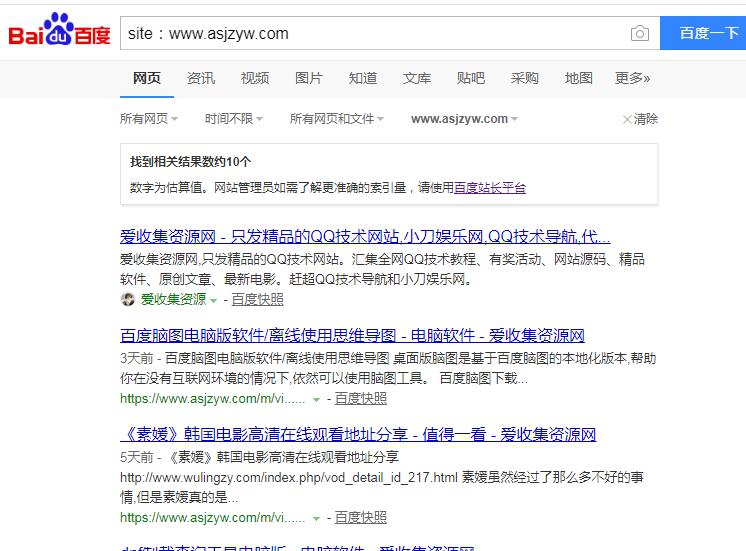The height and width of the screenshot is (551, 746).
Task: Expand arrow next to 爱收集资源 source
Action: coord(214,301)
